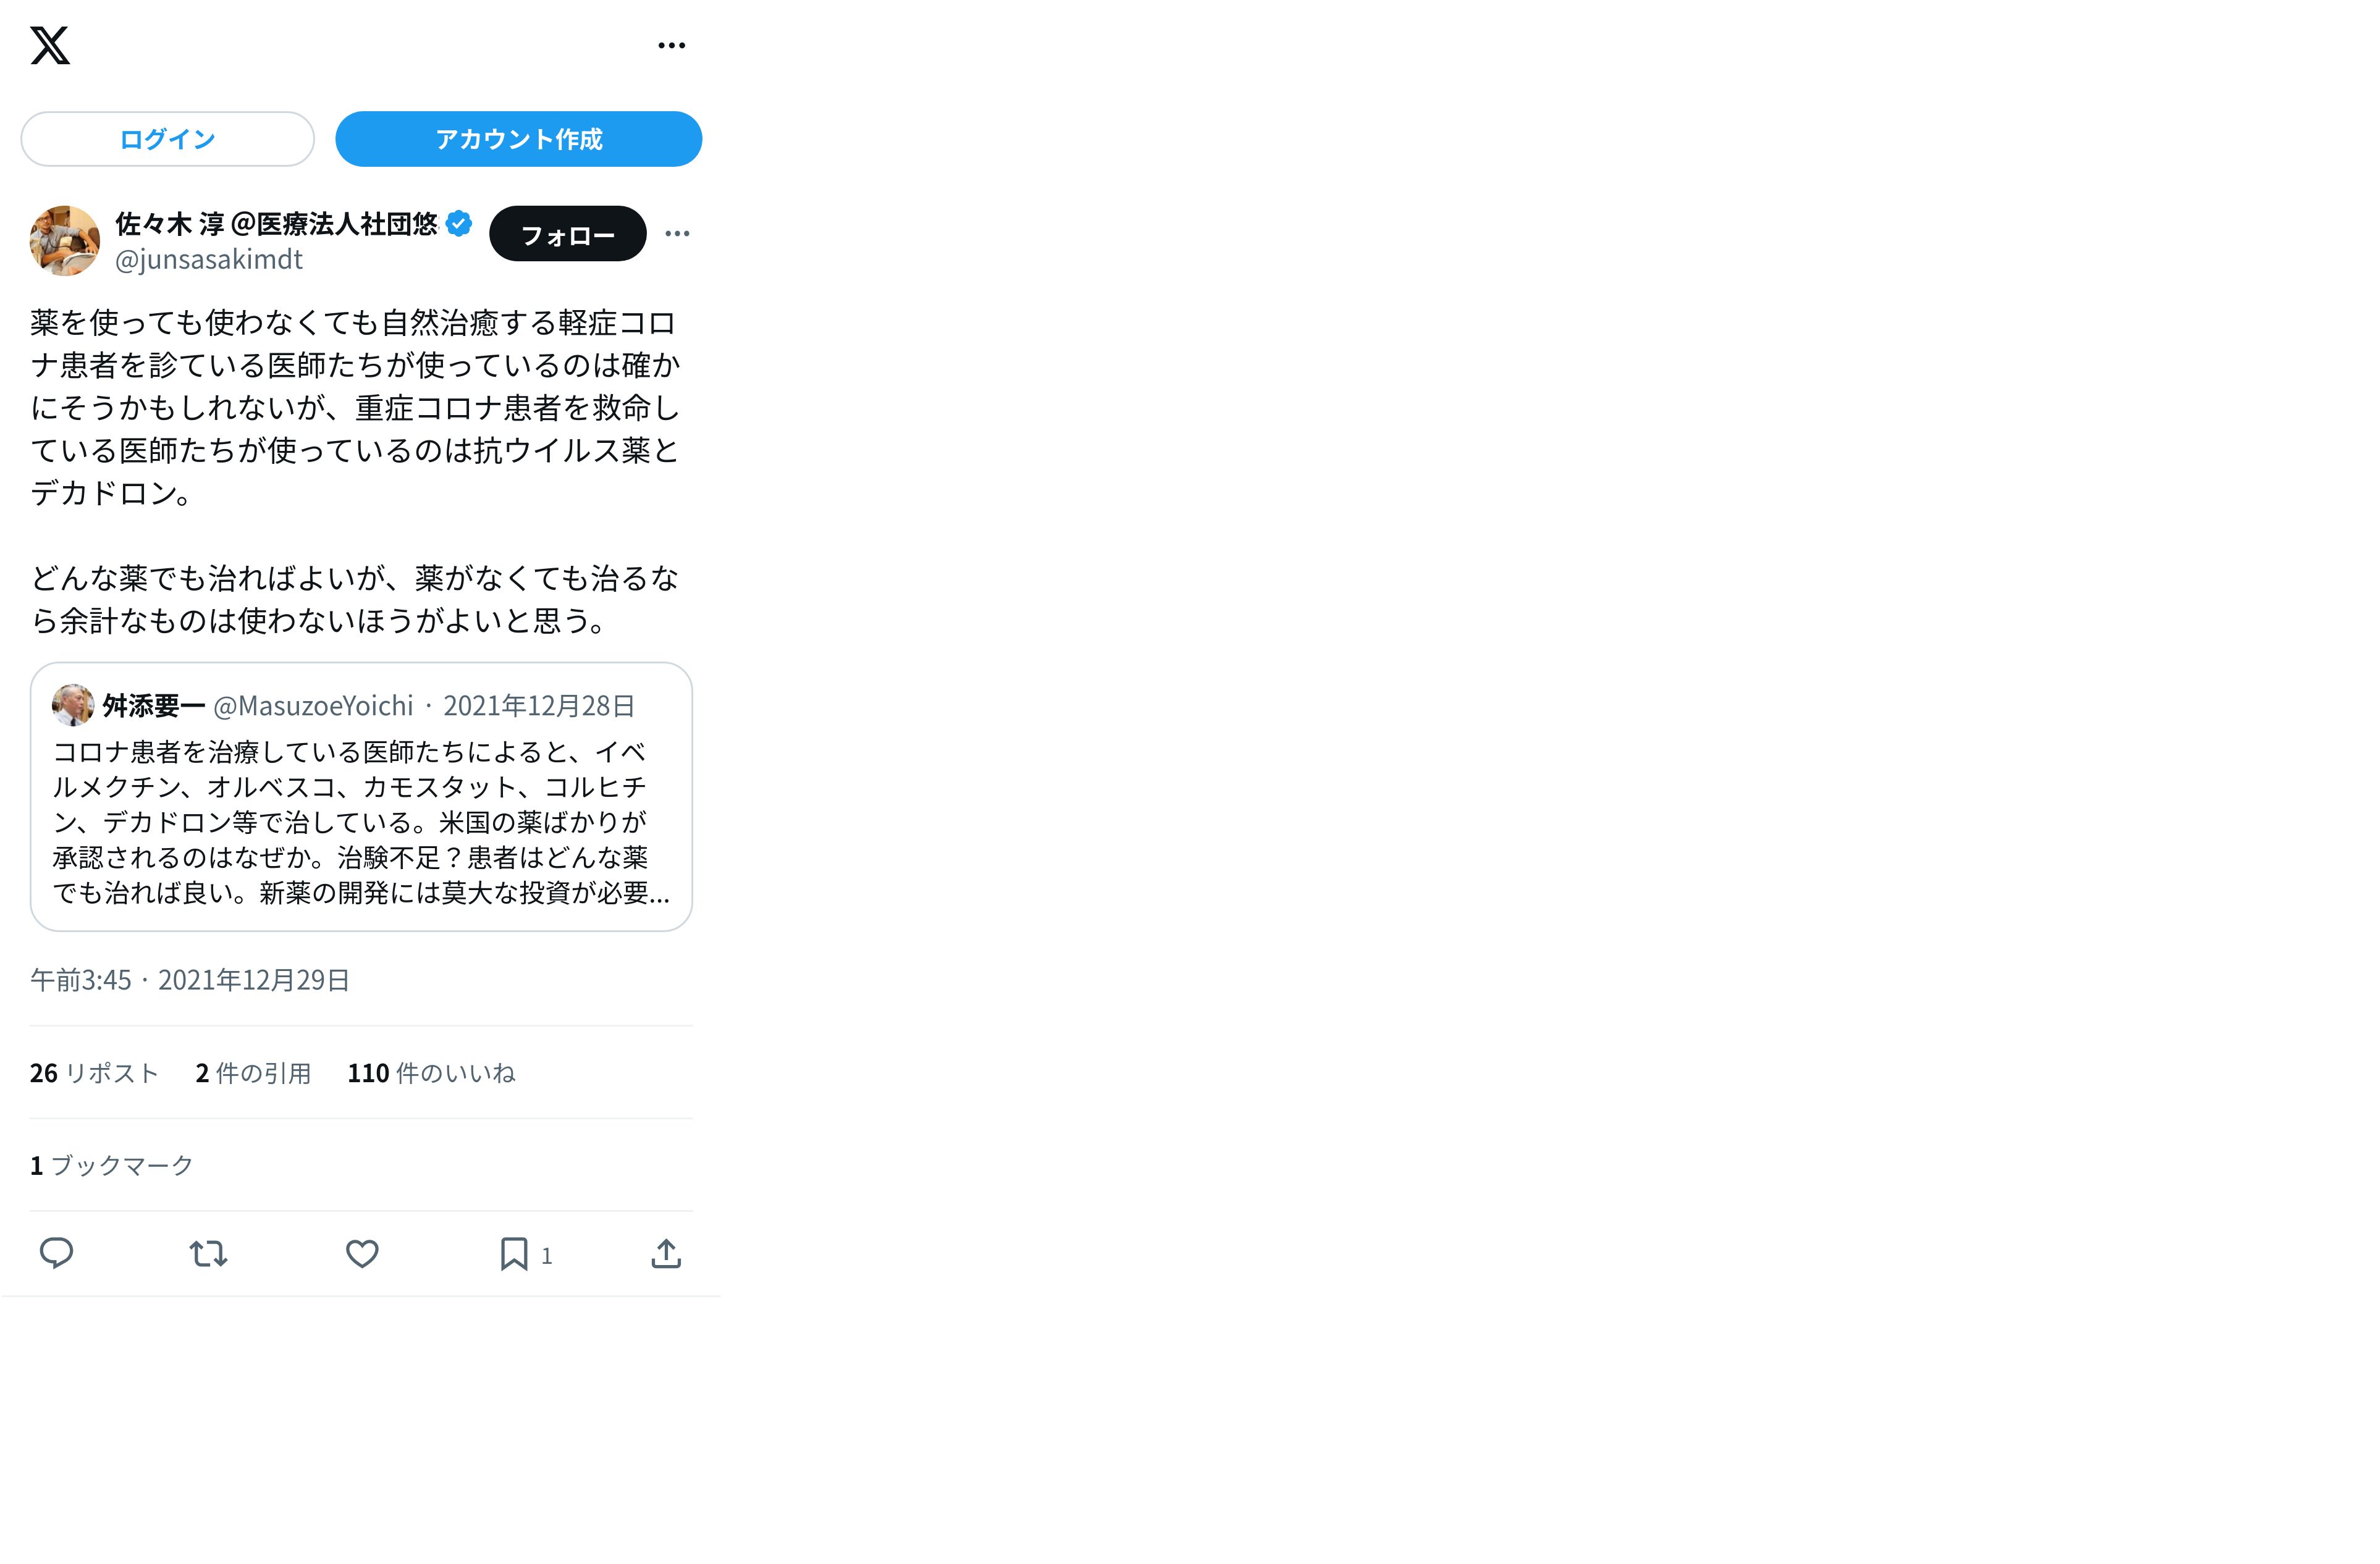The height and width of the screenshot is (1564, 2380).
Task: View the 110 件のいいね list
Action: point(431,1073)
